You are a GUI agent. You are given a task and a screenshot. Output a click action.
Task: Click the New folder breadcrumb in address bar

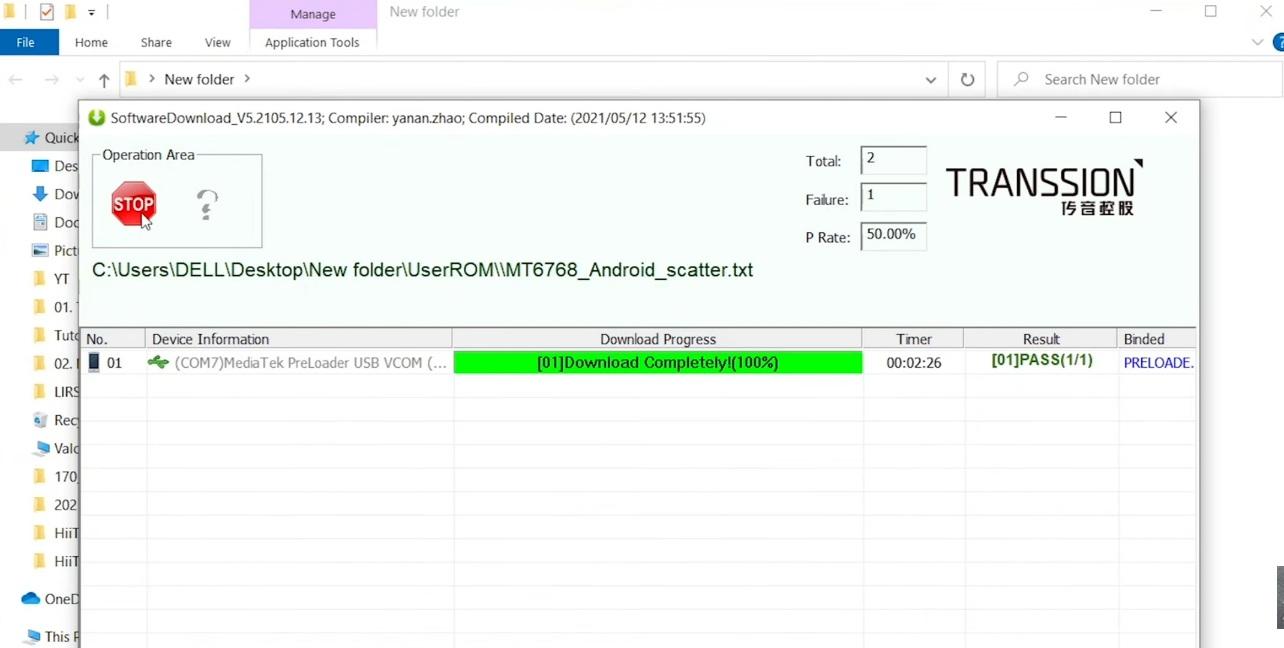click(x=199, y=79)
